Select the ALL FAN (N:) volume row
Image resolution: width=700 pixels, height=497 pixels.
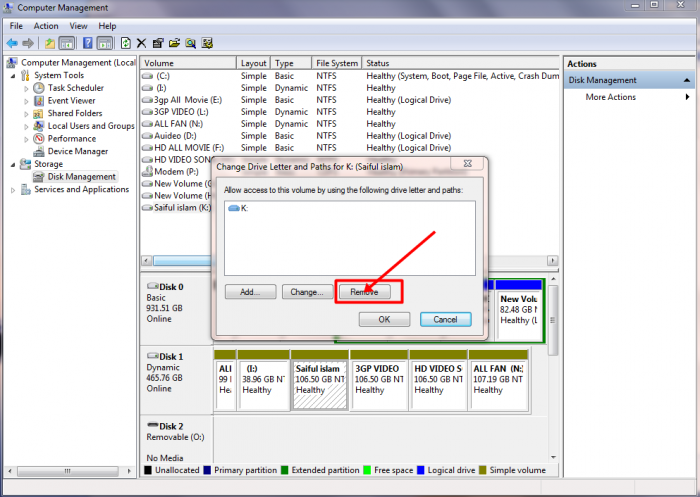click(x=350, y=124)
